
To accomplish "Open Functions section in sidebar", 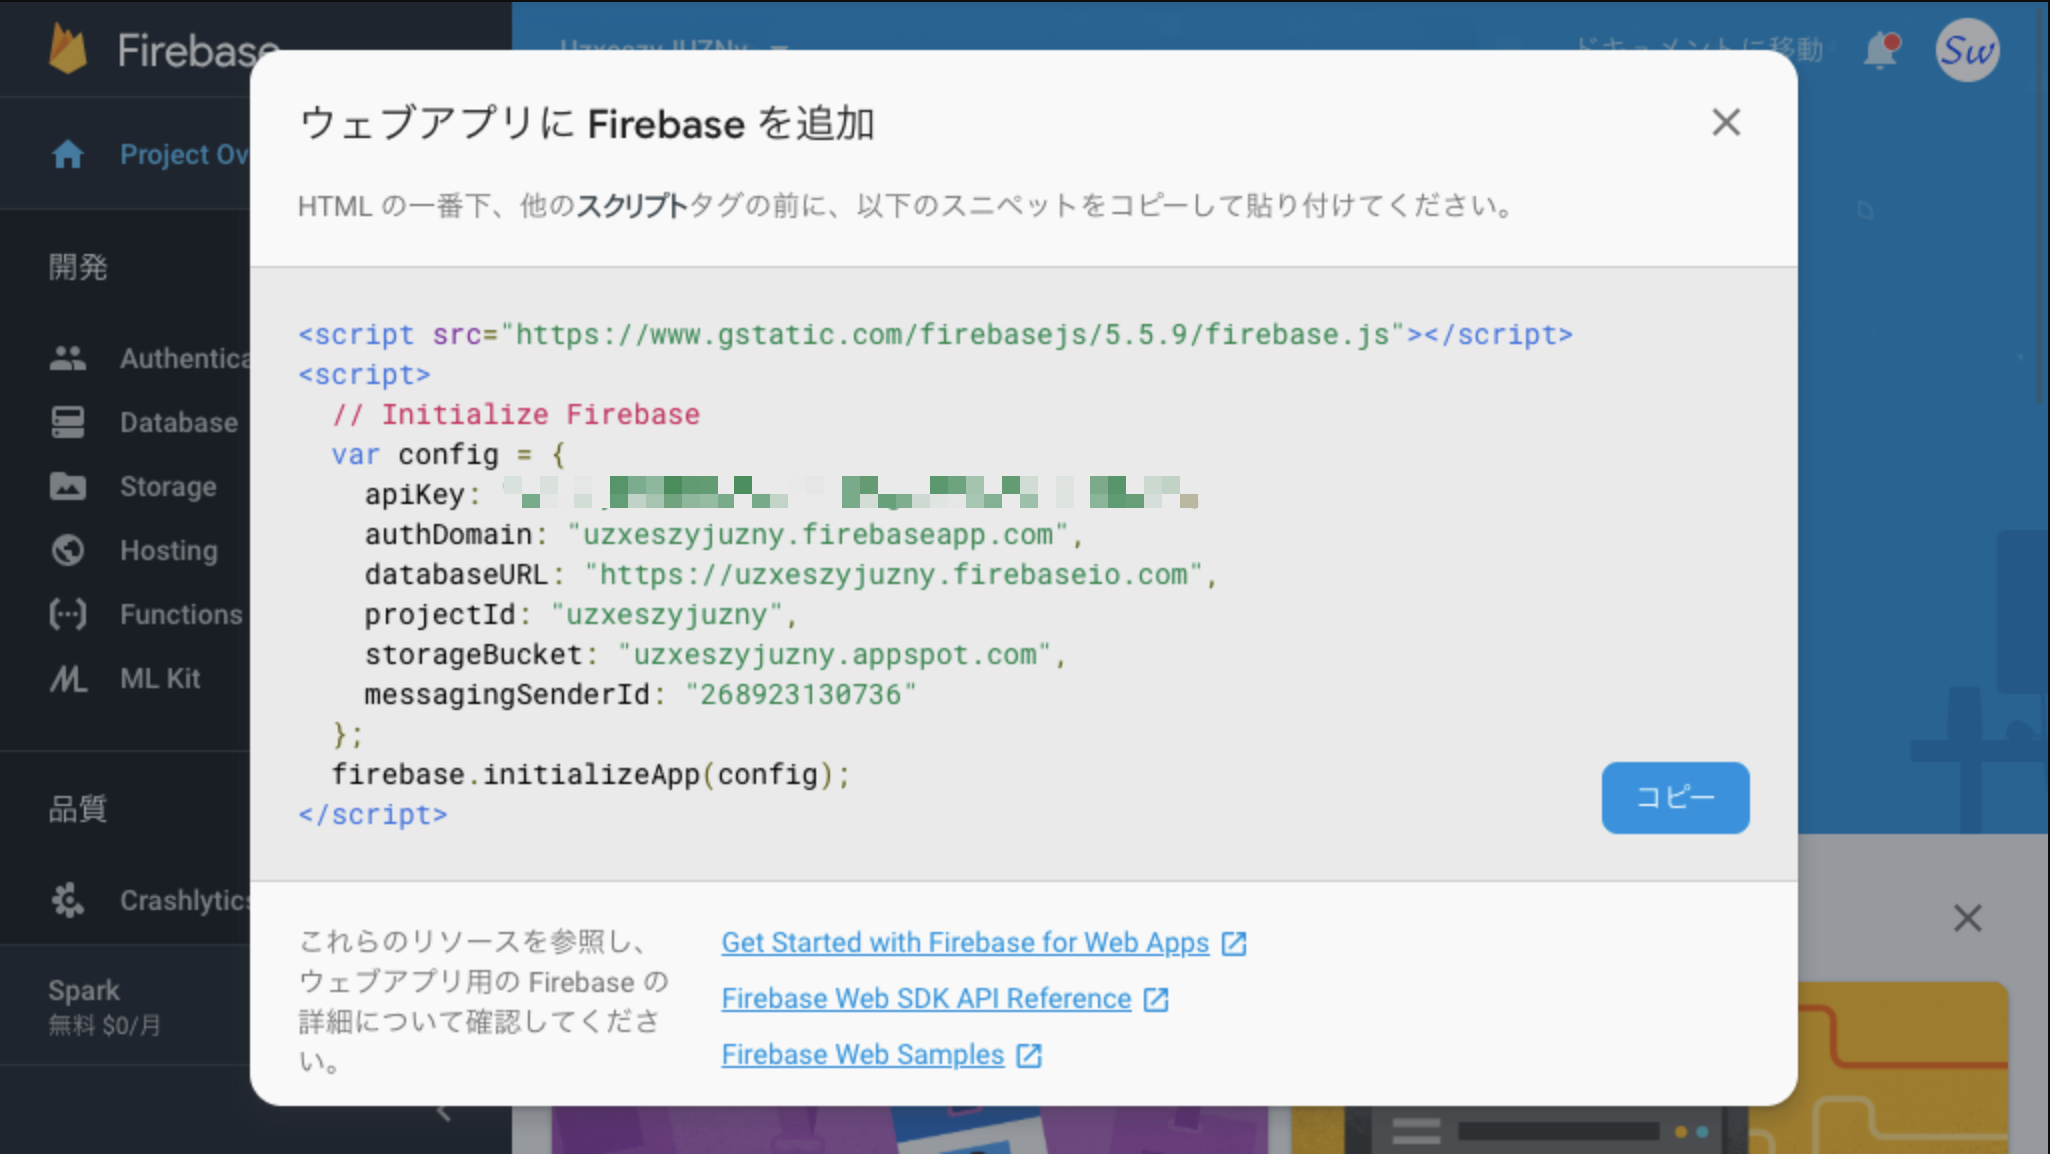I will pos(181,614).
